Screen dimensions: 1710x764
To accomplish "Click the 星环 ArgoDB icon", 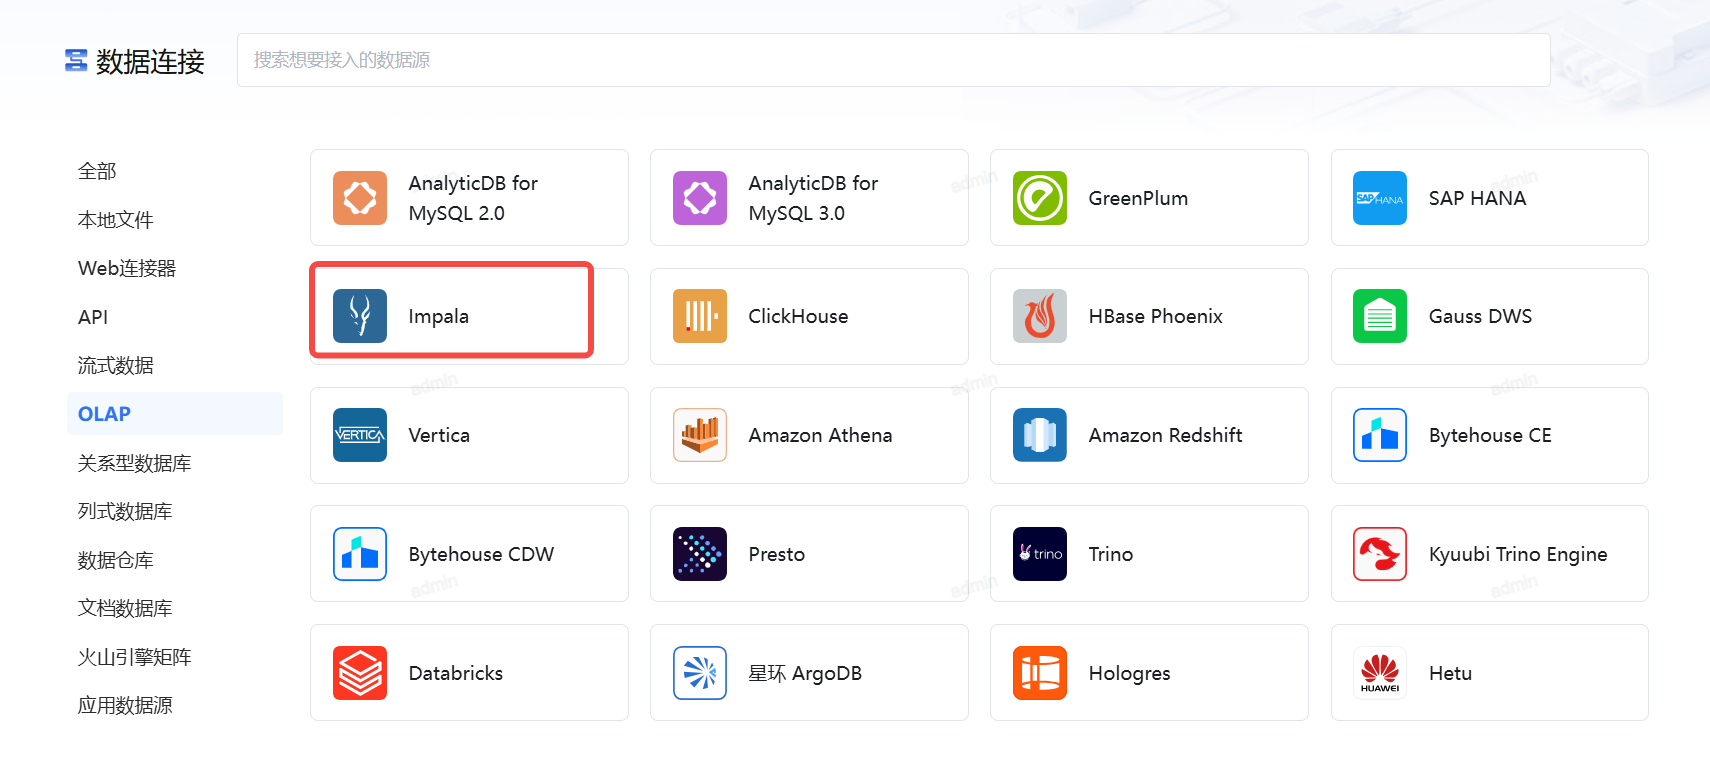I will (700, 673).
